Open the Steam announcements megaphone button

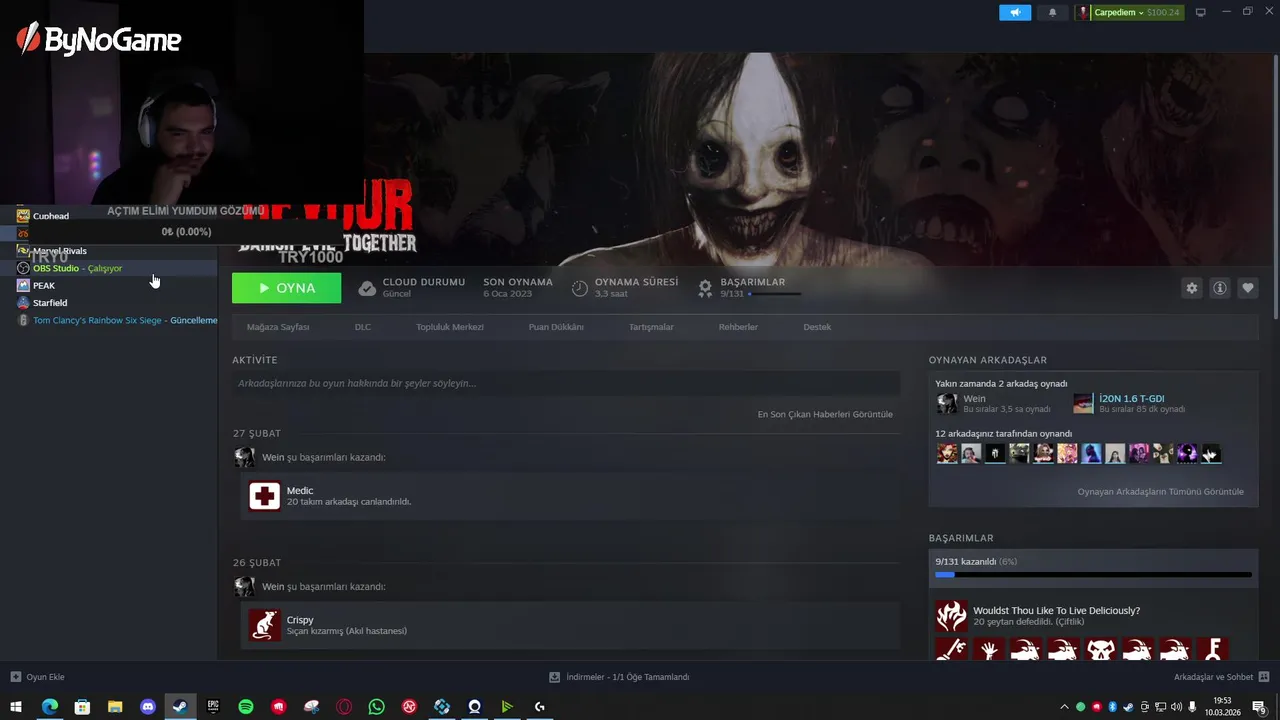click(1015, 12)
